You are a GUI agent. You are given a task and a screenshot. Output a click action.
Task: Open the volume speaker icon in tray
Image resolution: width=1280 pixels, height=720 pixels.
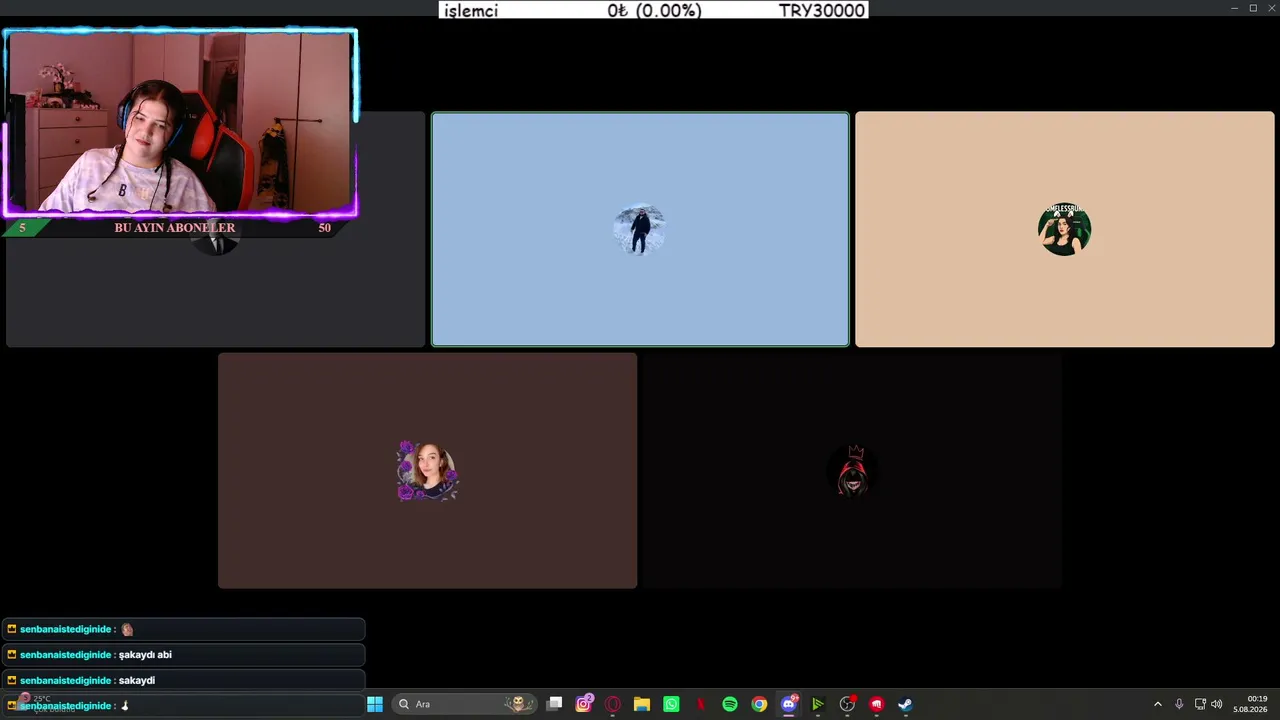[x=1217, y=704]
